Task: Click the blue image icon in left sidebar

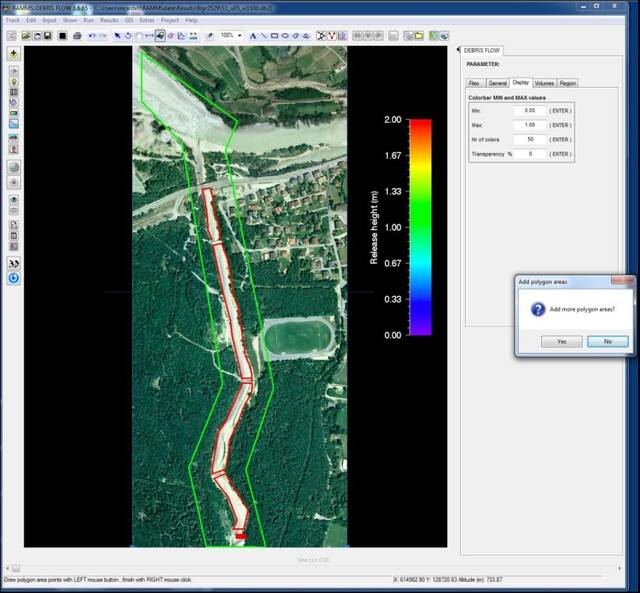Action: pos(13,124)
